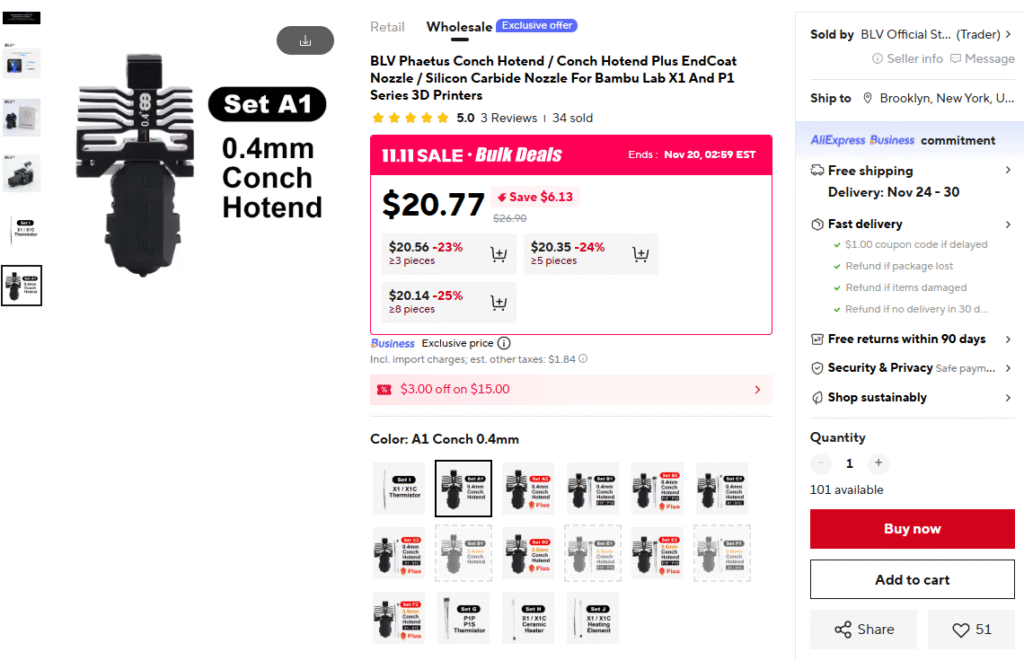Expand Free returns within 90 days
1024x661 pixels.
[1007, 339]
